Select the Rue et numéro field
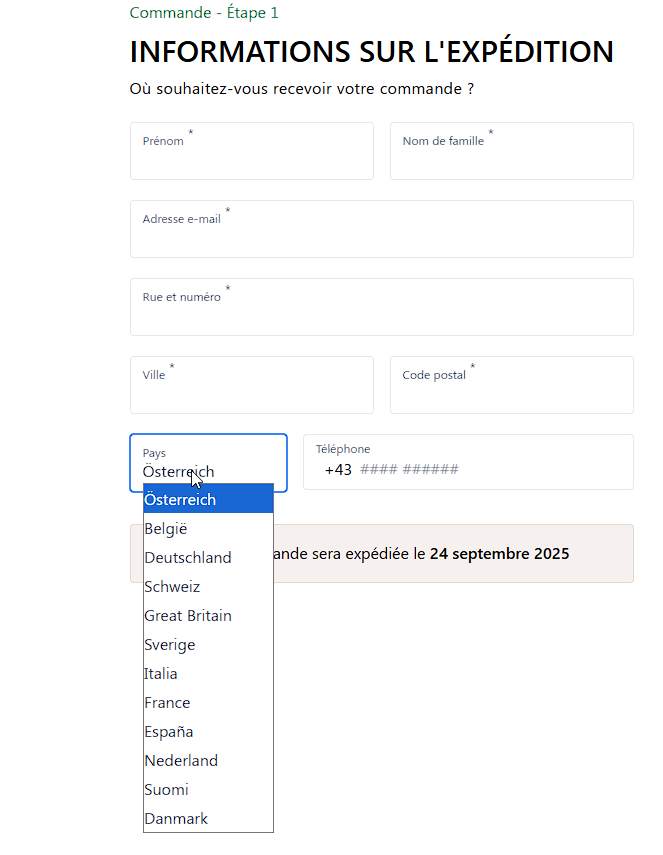 coord(382,307)
